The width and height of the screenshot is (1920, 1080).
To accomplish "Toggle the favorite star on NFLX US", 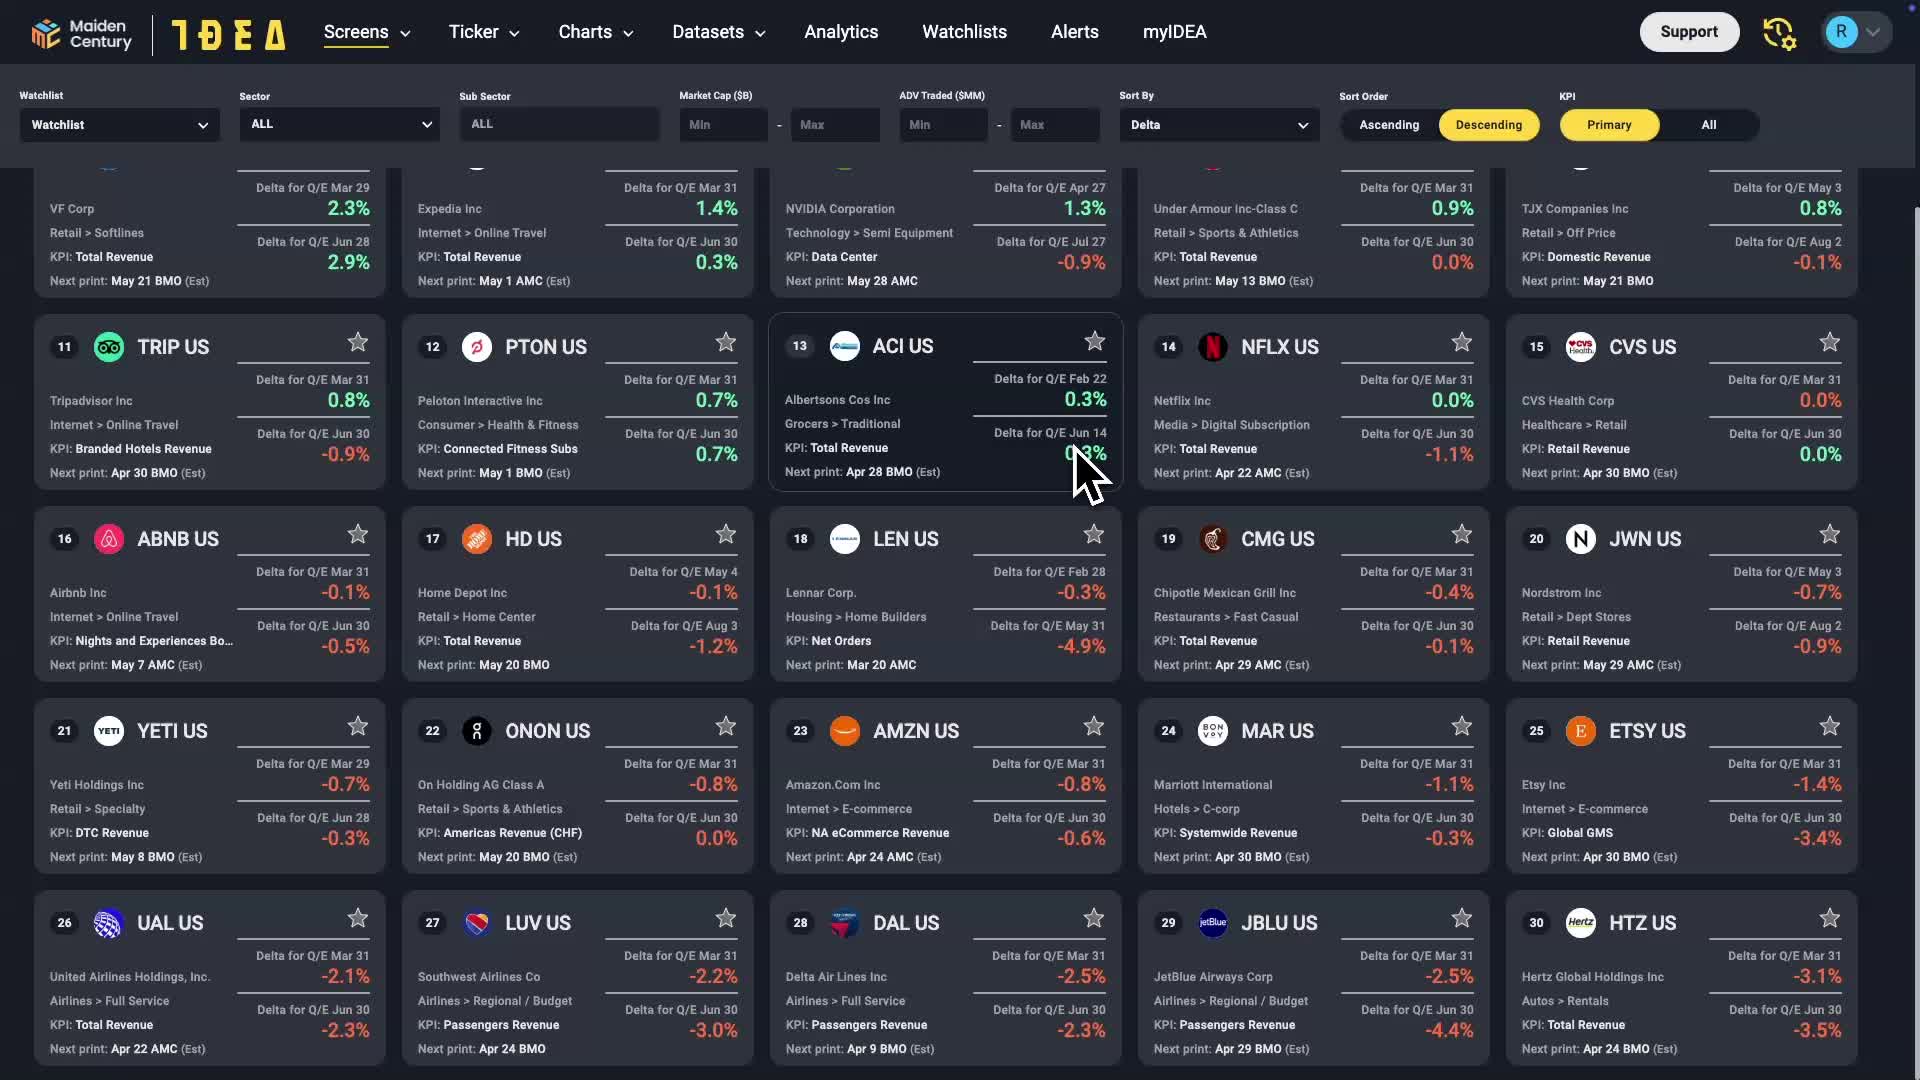I will (x=1462, y=343).
